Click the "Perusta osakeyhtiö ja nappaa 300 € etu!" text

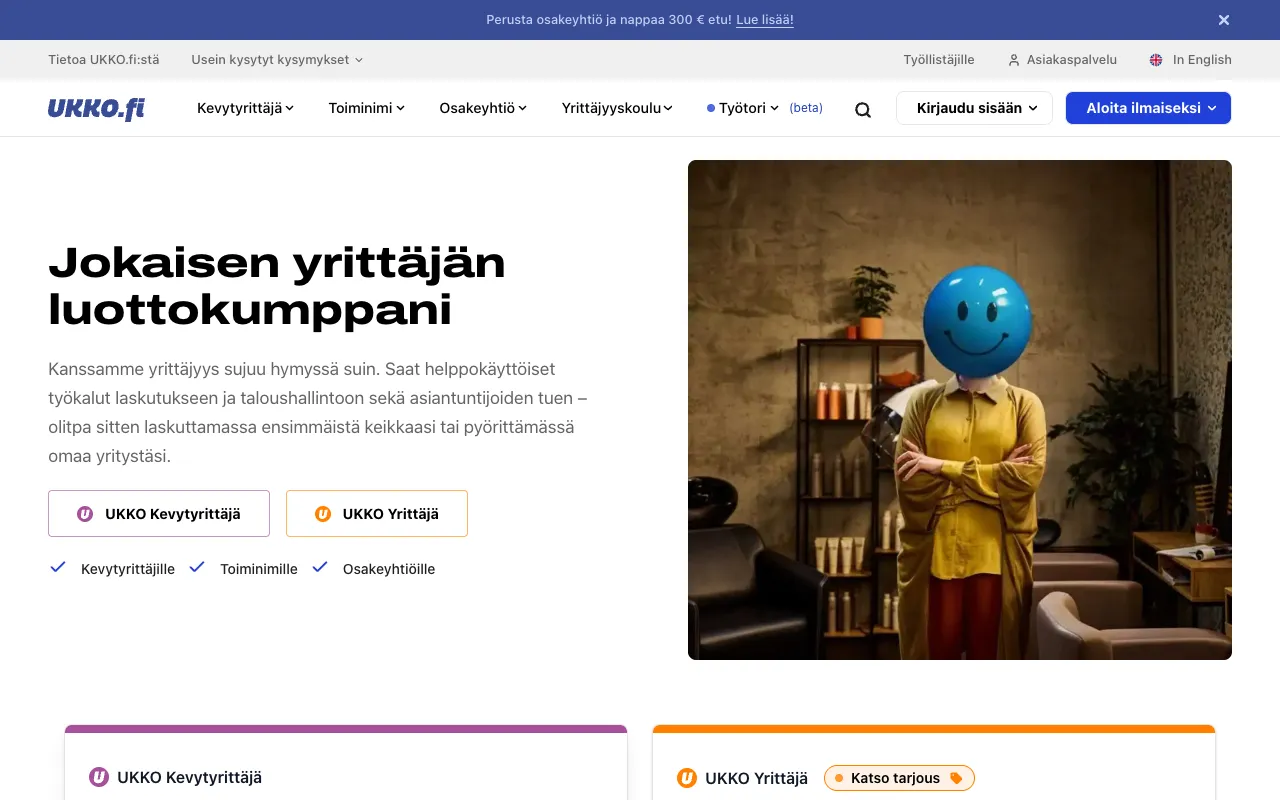click(609, 20)
